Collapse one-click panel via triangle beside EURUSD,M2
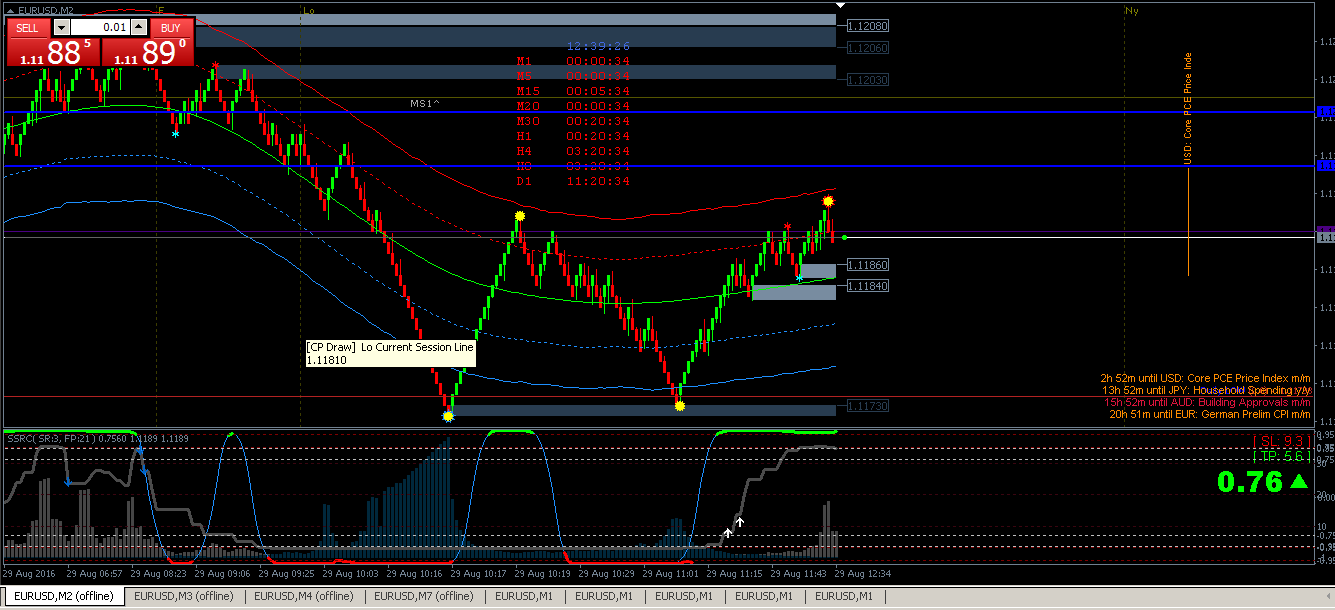This screenshot has width=1335, height=610. 10,10
